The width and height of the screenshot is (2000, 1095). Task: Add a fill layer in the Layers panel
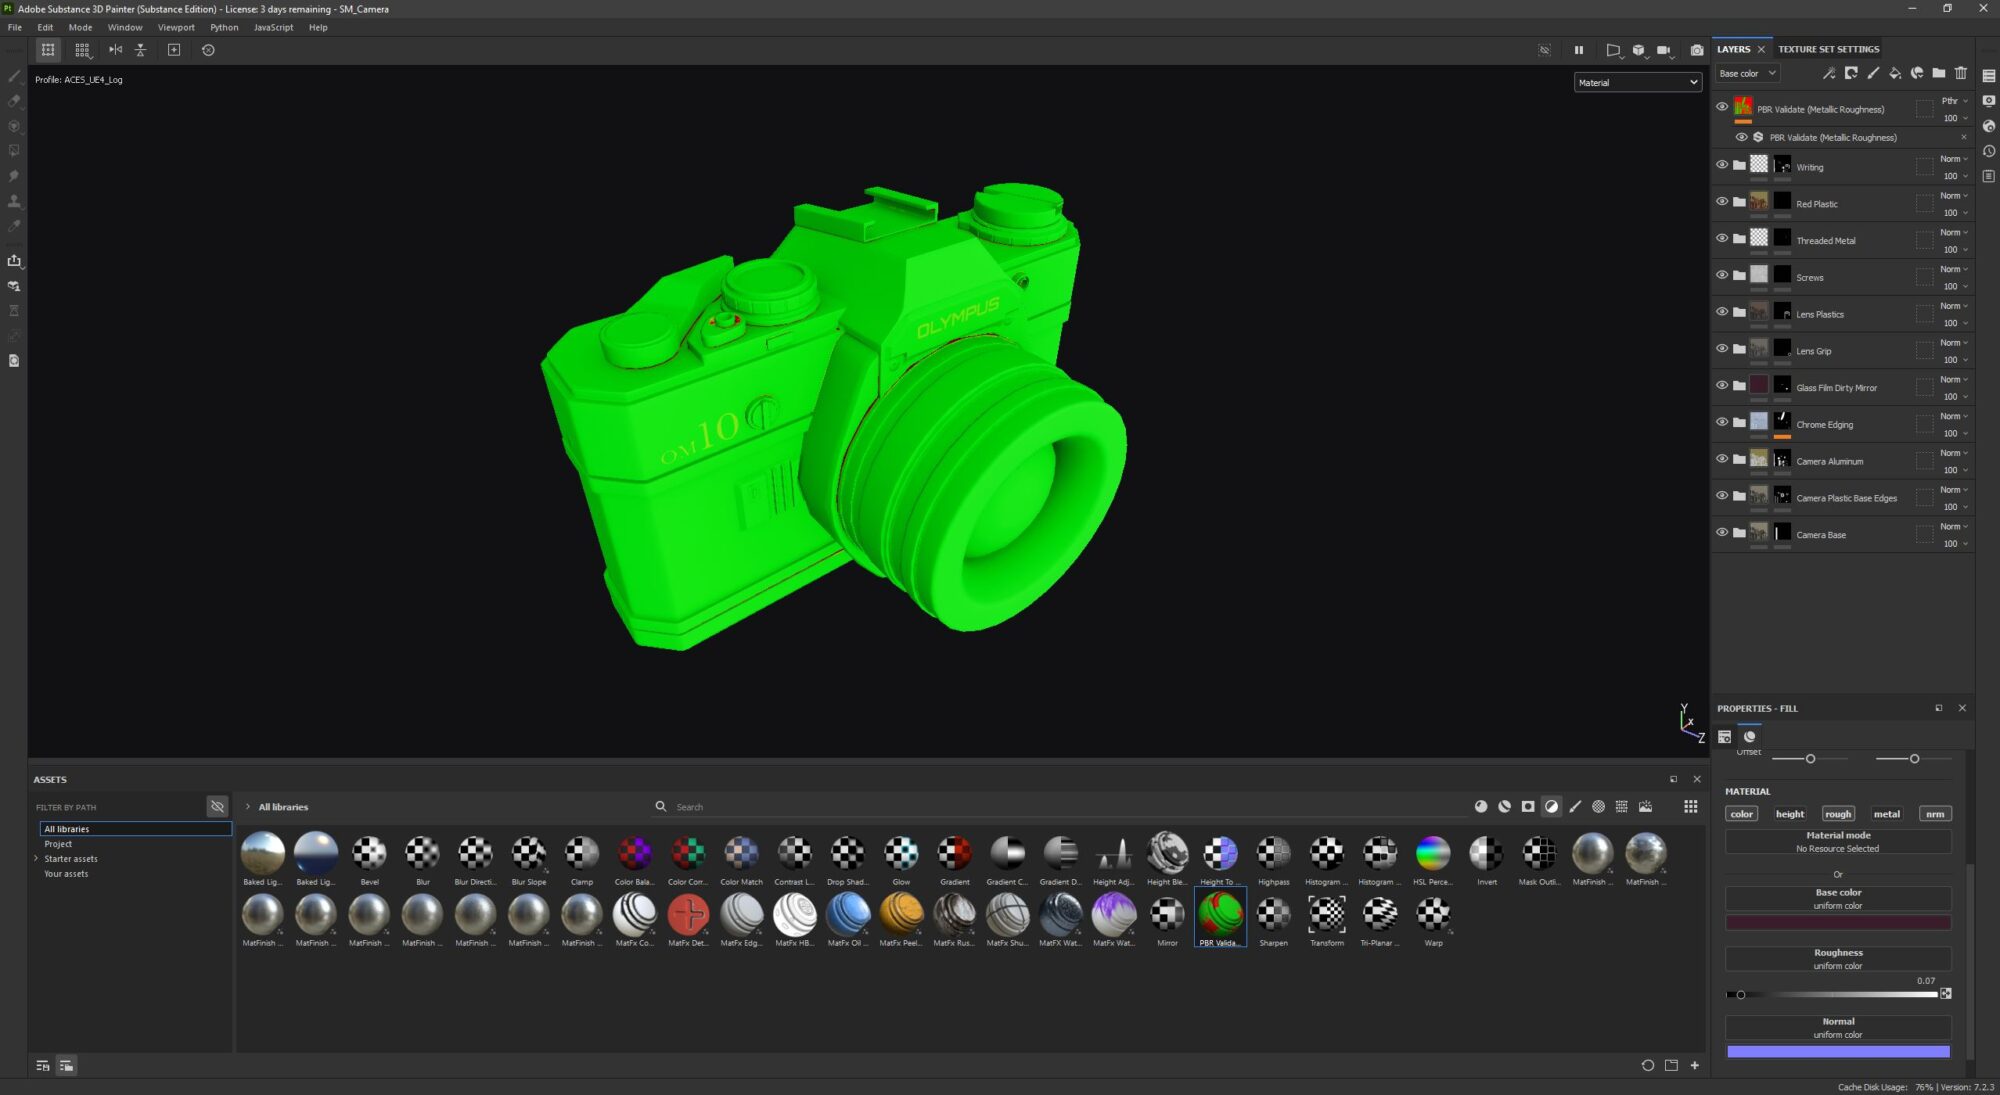[1895, 73]
